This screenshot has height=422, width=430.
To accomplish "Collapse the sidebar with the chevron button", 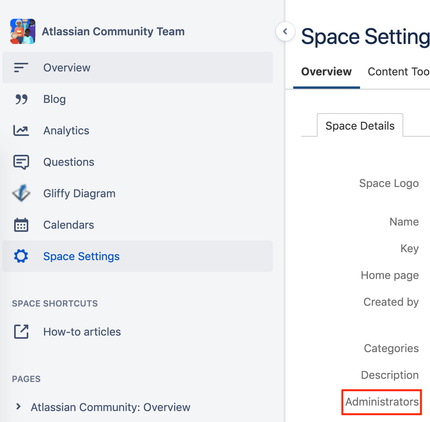I will pyautogui.click(x=285, y=31).
